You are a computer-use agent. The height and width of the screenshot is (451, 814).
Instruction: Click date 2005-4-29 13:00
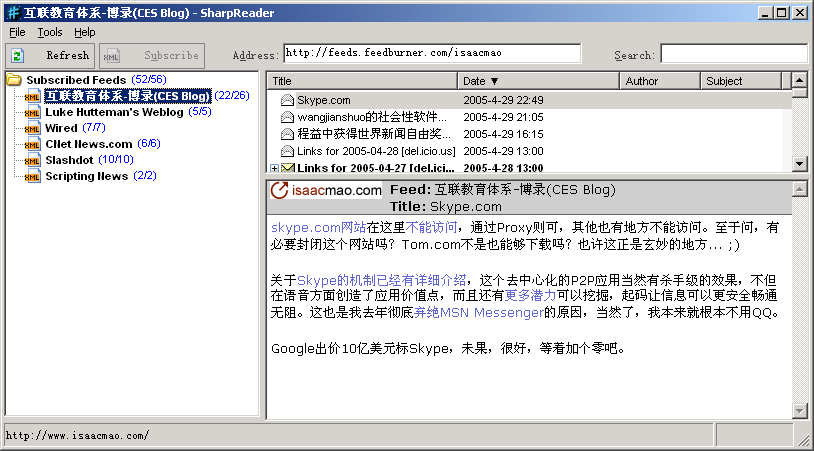[504, 152]
